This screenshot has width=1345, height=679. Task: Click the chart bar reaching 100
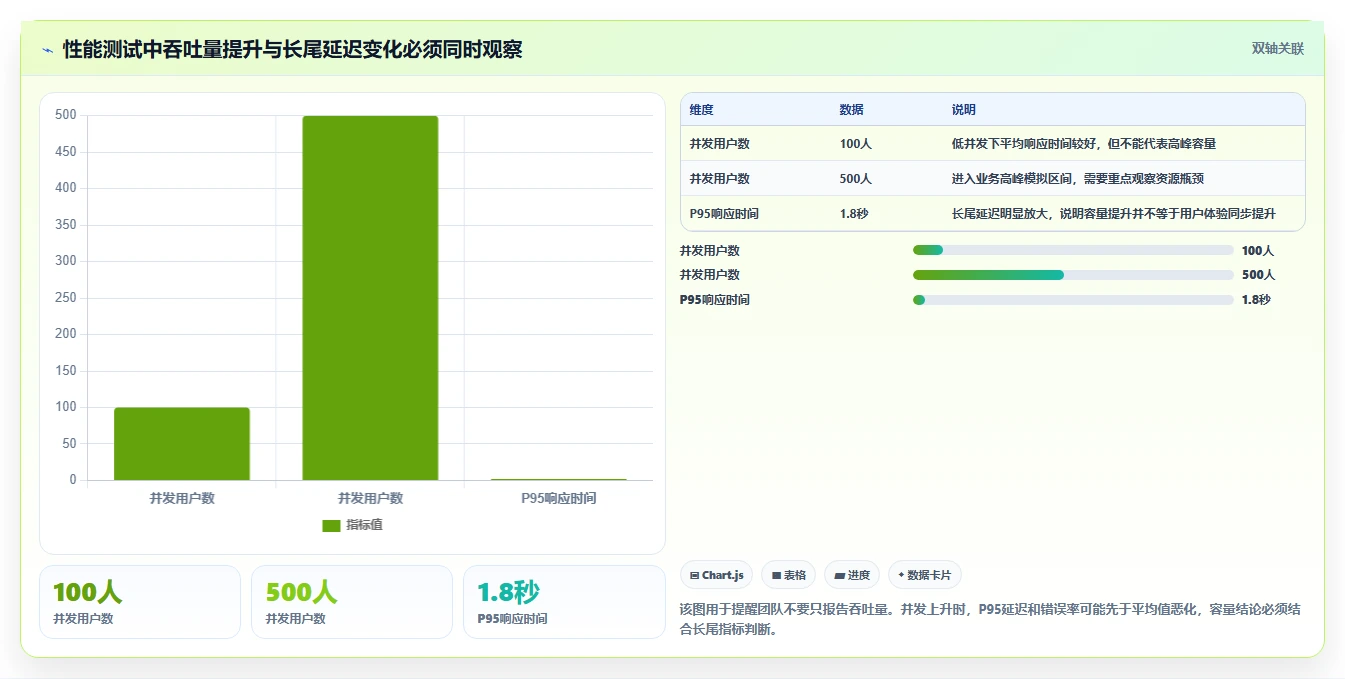point(182,444)
